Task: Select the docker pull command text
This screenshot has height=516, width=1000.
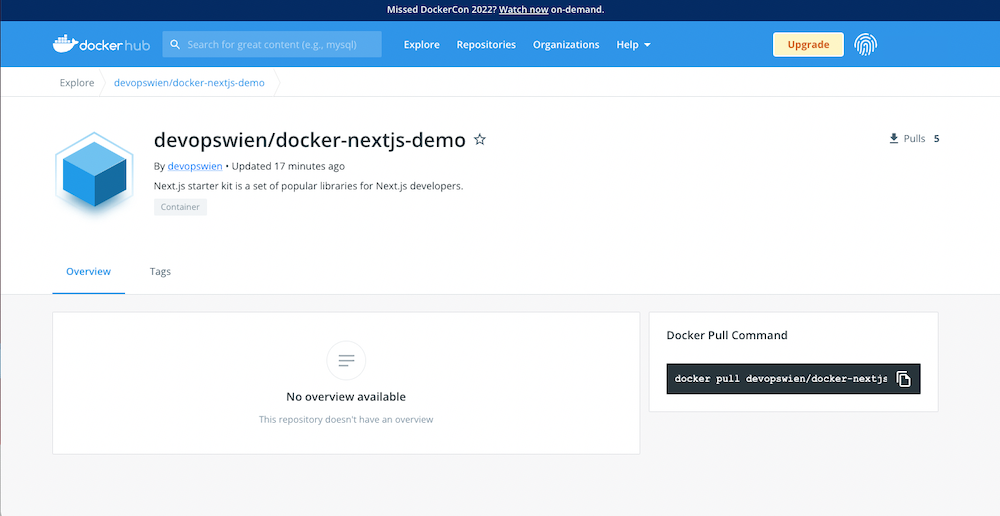Action: (781, 379)
